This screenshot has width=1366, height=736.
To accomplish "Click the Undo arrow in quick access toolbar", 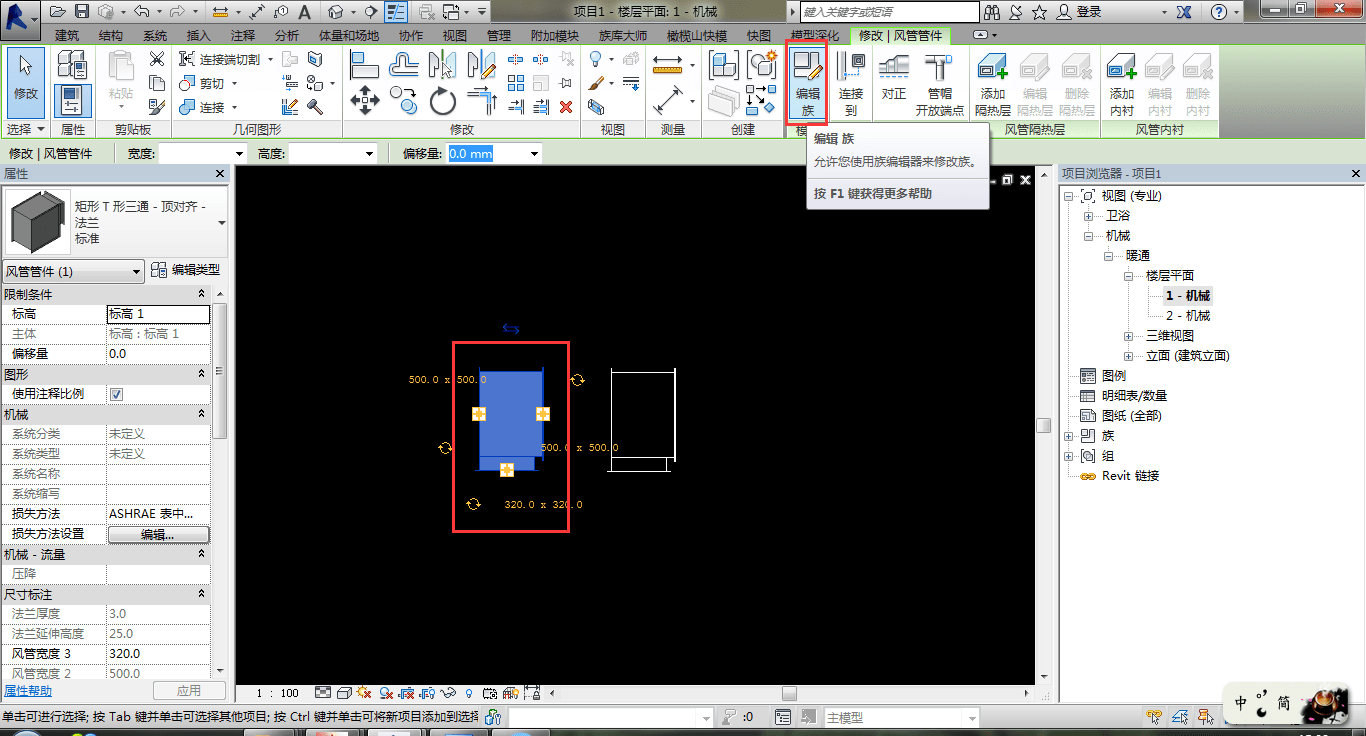I will pos(141,12).
